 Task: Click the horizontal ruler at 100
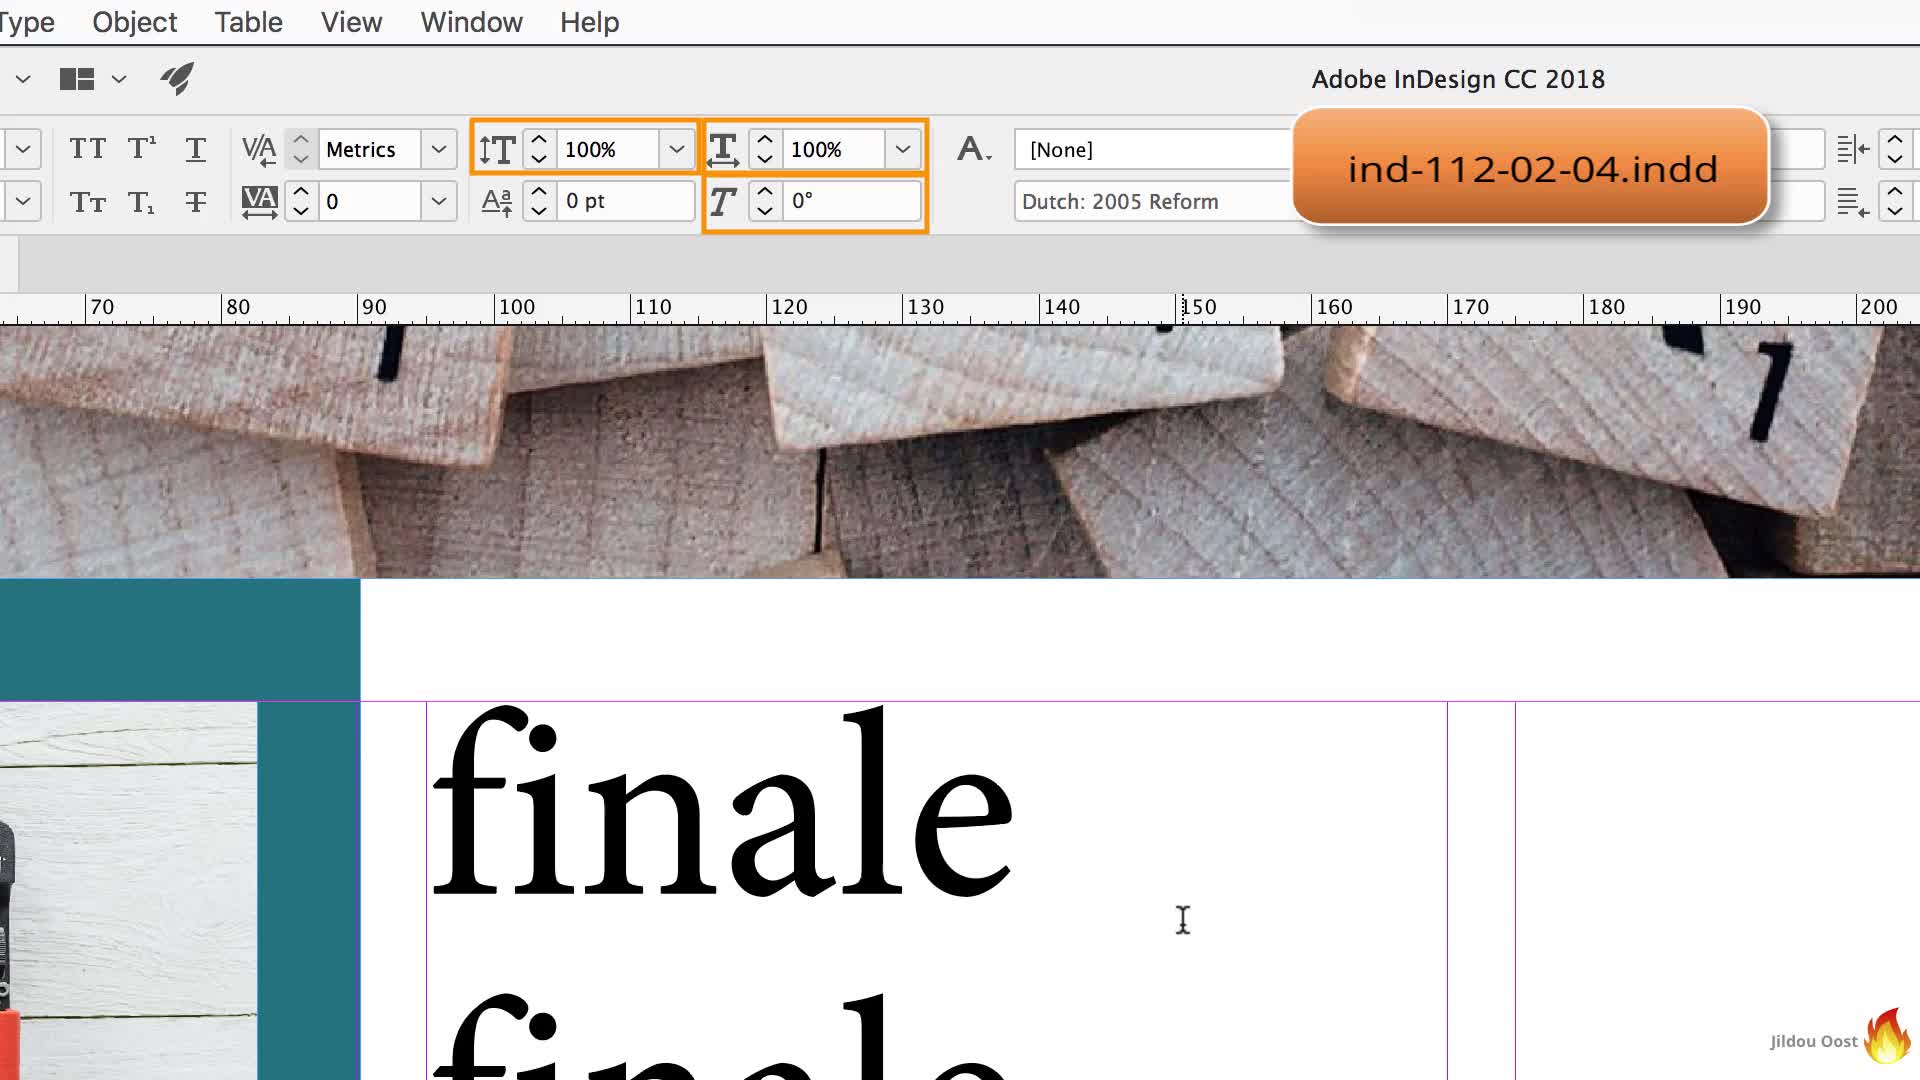tap(517, 307)
